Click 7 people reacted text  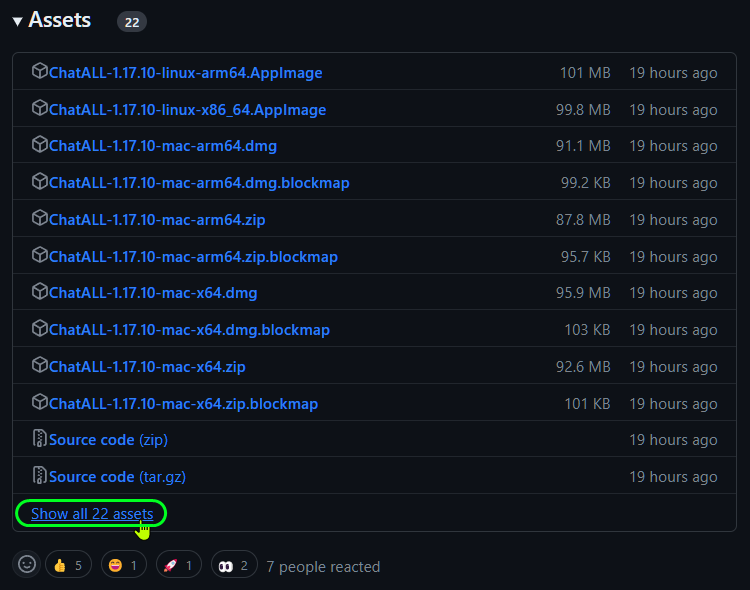pos(323,567)
